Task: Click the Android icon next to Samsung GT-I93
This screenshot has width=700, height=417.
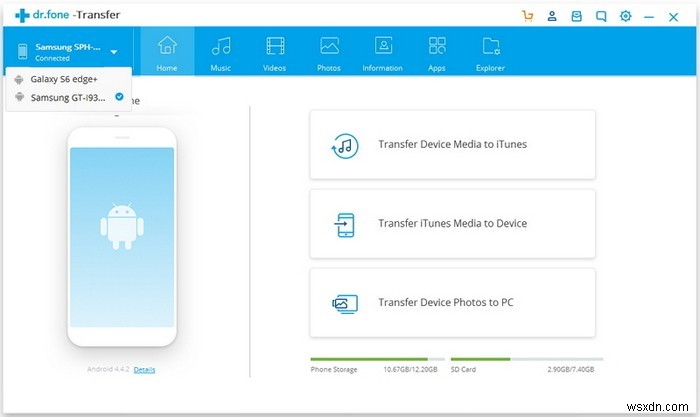Action: point(19,96)
